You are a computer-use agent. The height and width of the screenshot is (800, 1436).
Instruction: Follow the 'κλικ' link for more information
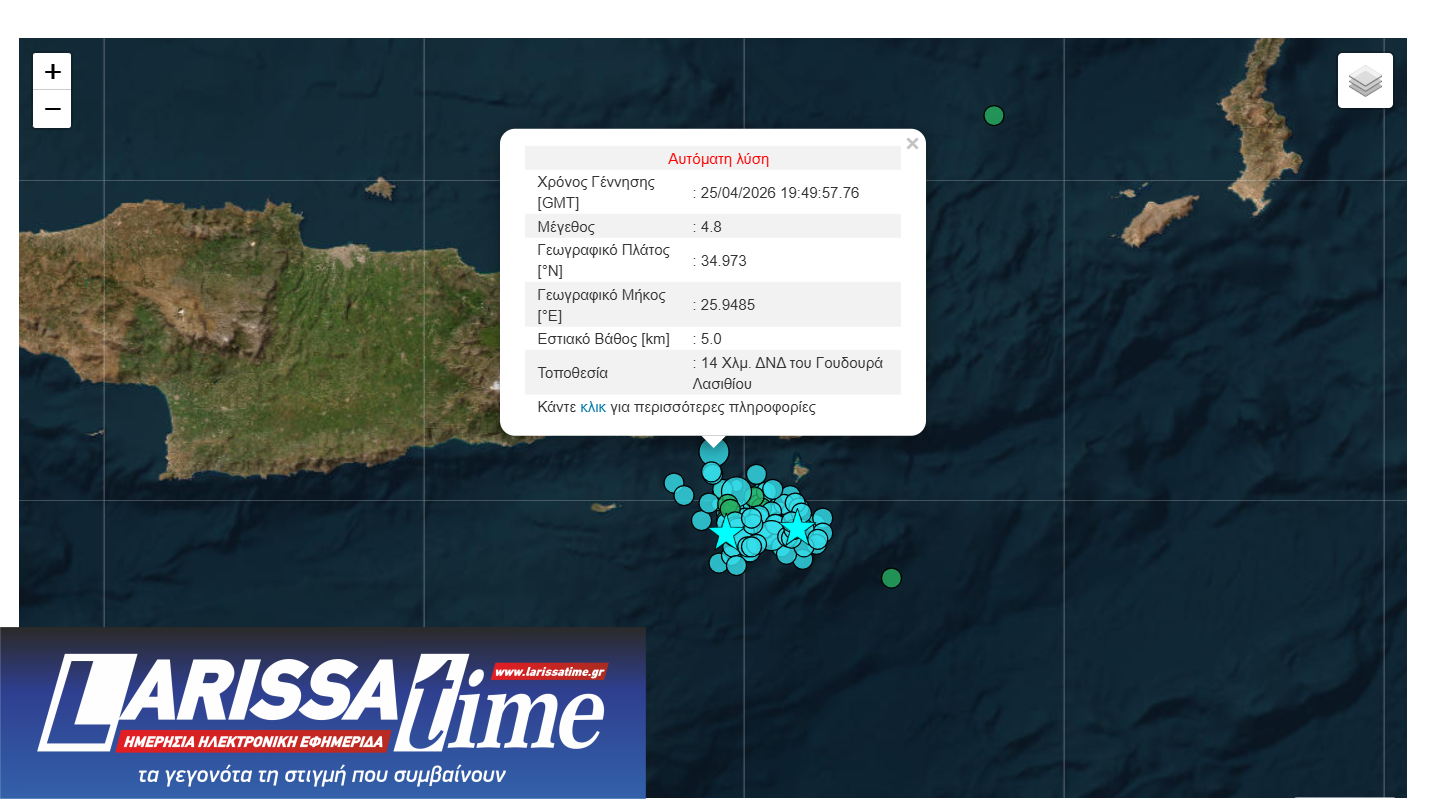[x=593, y=407]
